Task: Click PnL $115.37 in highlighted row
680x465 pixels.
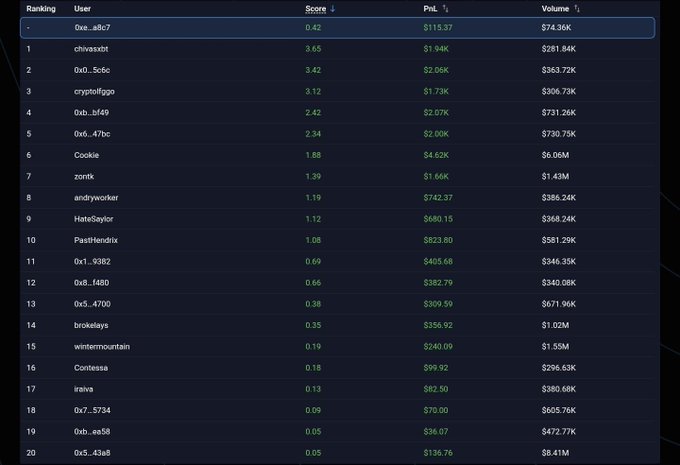Action: [438, 28]
